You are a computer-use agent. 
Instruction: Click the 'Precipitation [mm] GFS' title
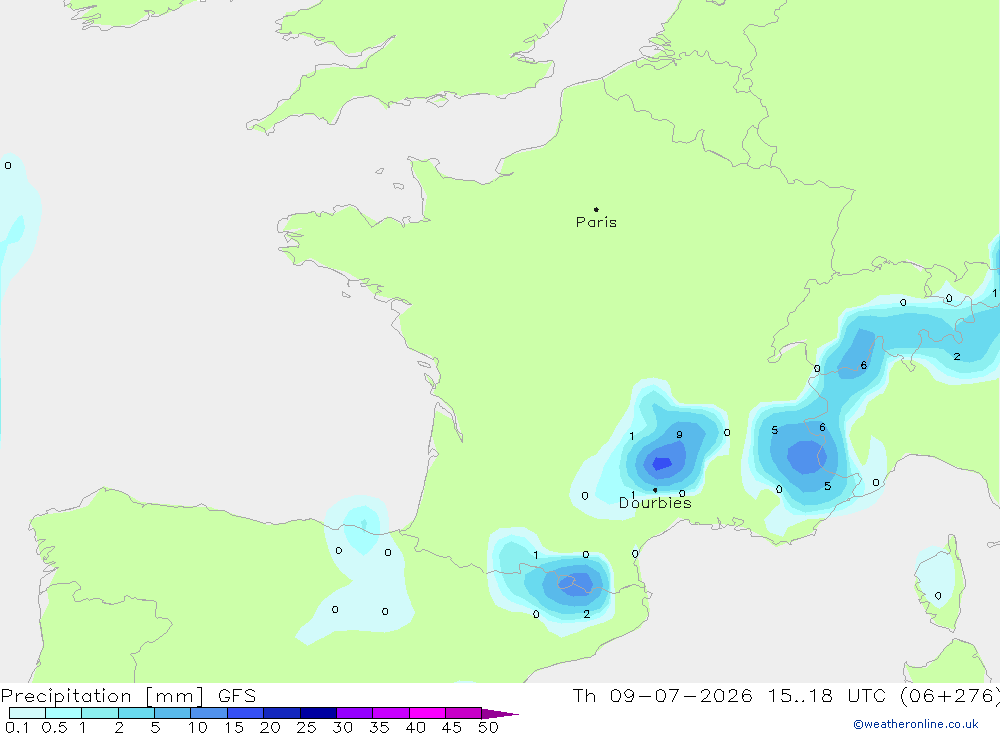tap(128, 695)
